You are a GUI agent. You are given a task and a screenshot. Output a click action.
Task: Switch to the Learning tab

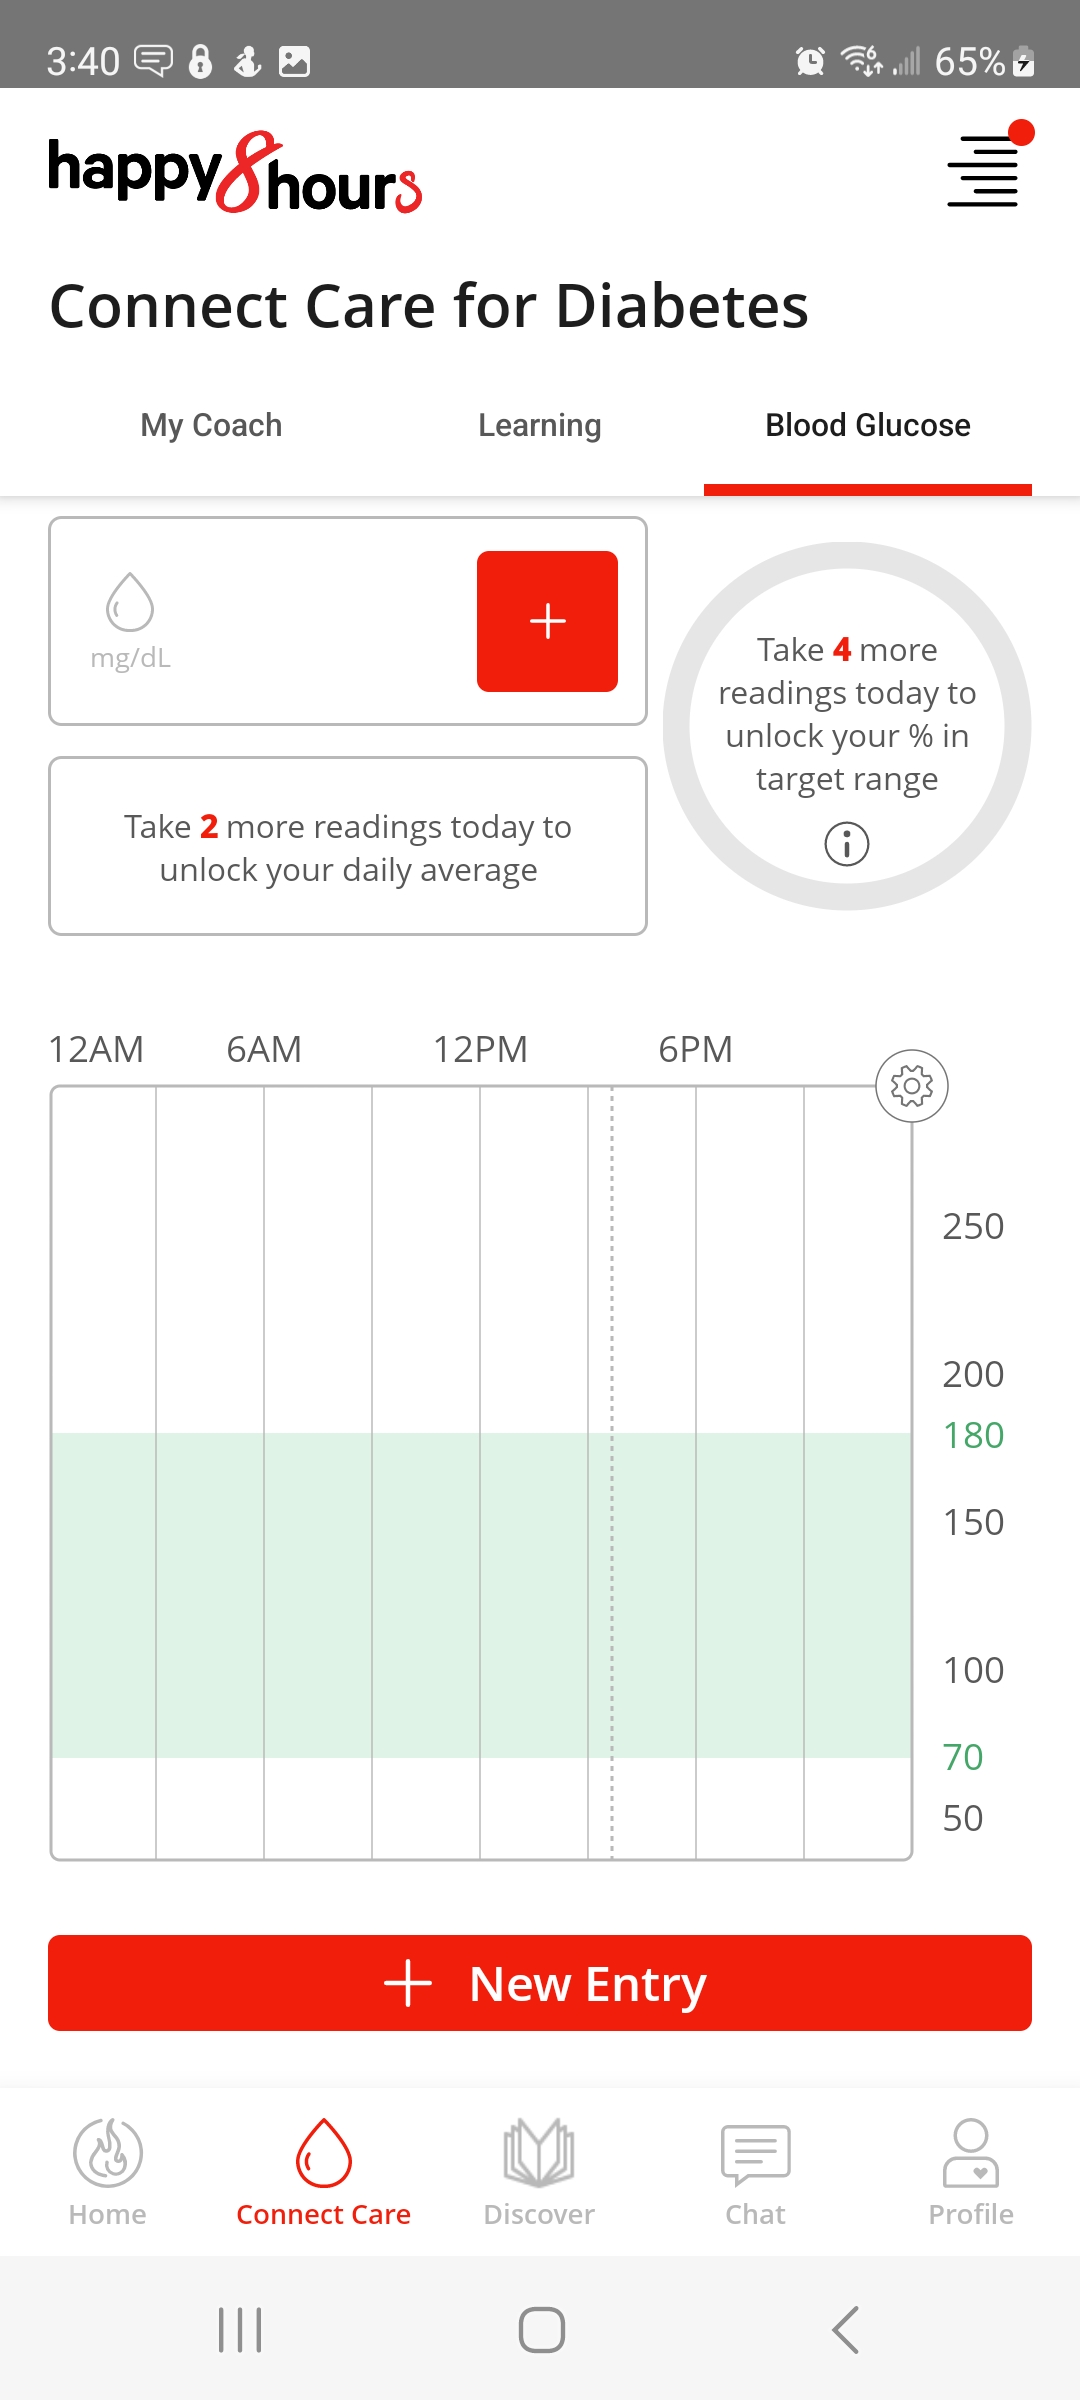coord(540,425)
